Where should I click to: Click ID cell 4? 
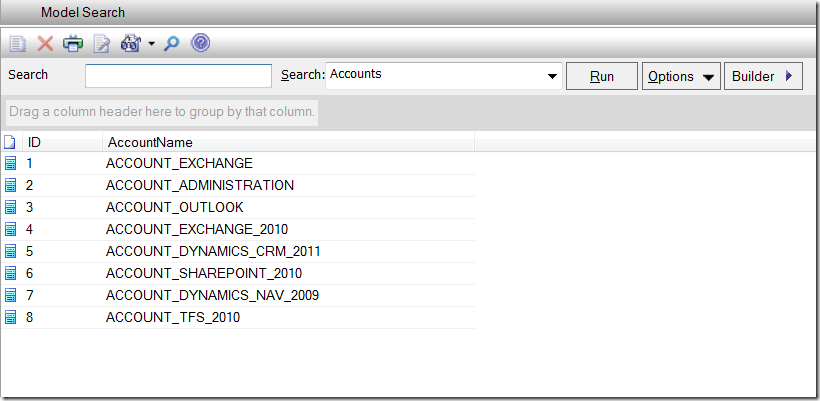(x=29, y=230)
